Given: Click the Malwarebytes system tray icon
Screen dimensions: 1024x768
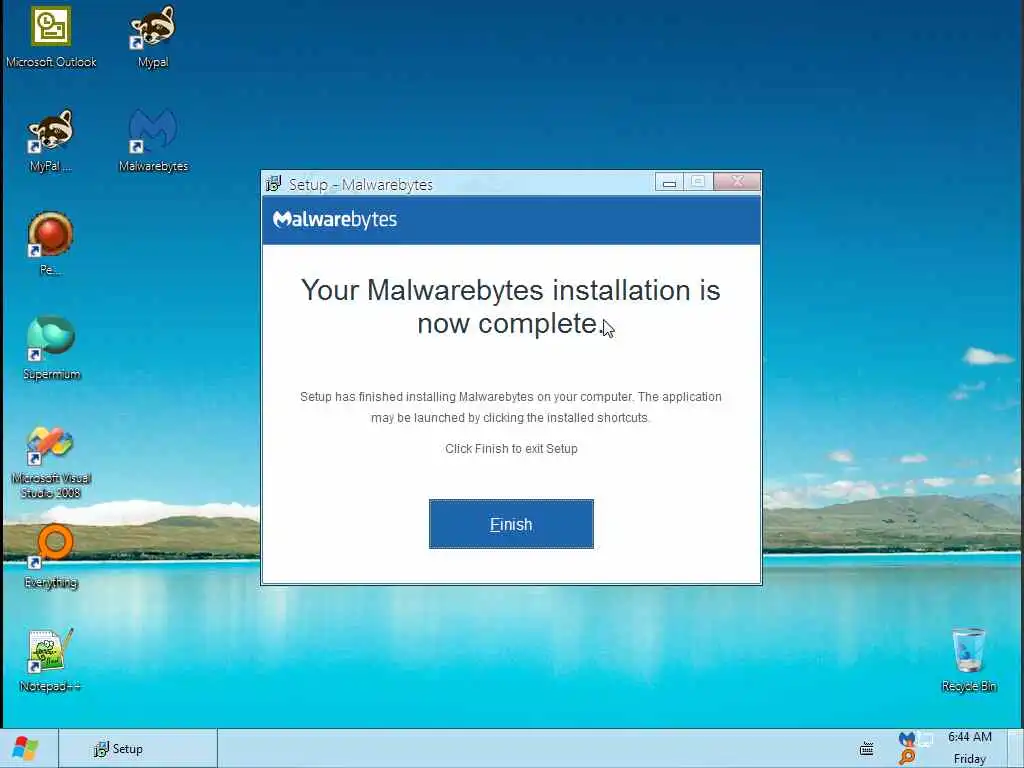Looking at the screenshot, I should pos(906,740).
